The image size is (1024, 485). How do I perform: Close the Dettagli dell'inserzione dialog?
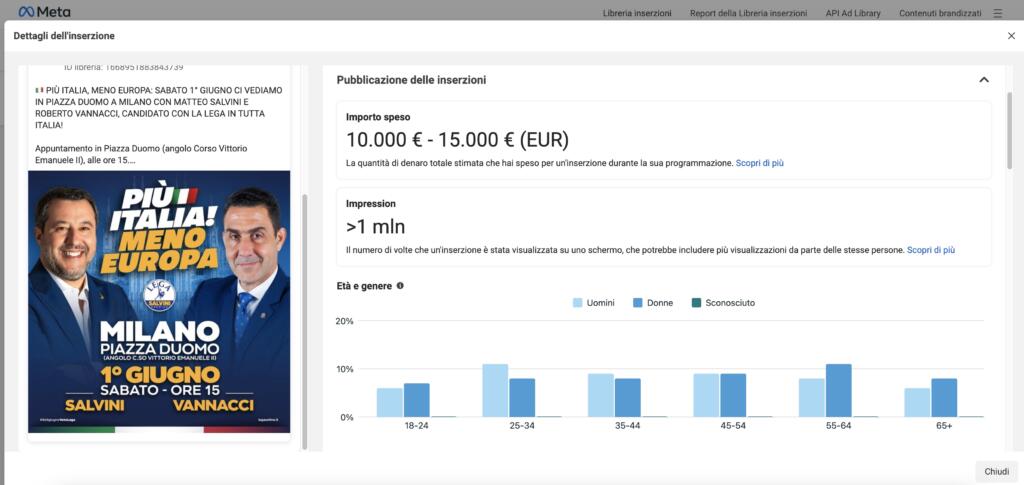pyautogui.click(x=1010, y=36)
